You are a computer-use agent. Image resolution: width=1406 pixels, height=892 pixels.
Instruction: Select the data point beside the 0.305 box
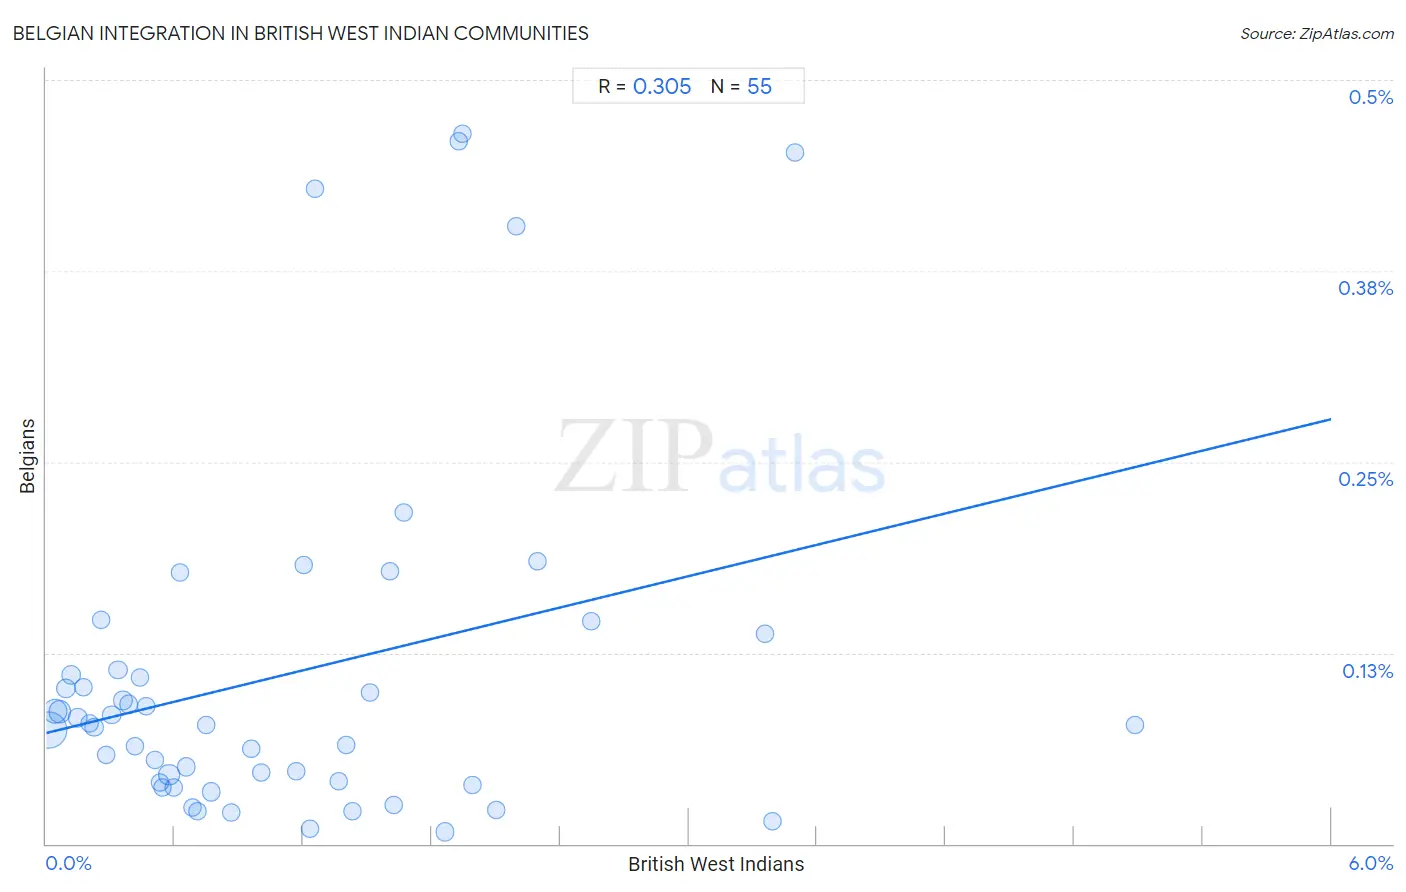pyautogui.click(x=795, y=152)
